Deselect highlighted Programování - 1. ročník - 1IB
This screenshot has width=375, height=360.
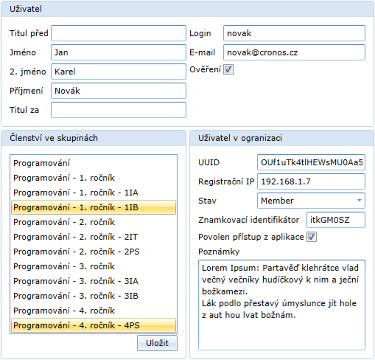(93, 207)
